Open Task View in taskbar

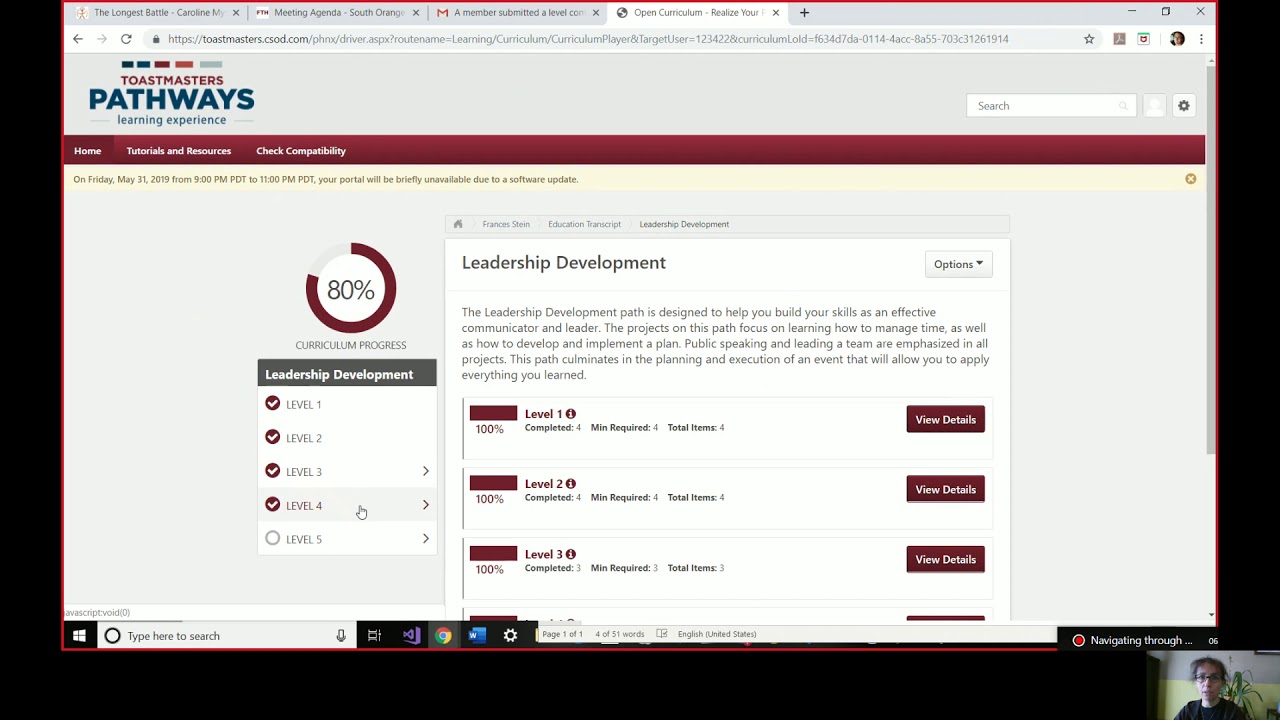pos(374,636)
